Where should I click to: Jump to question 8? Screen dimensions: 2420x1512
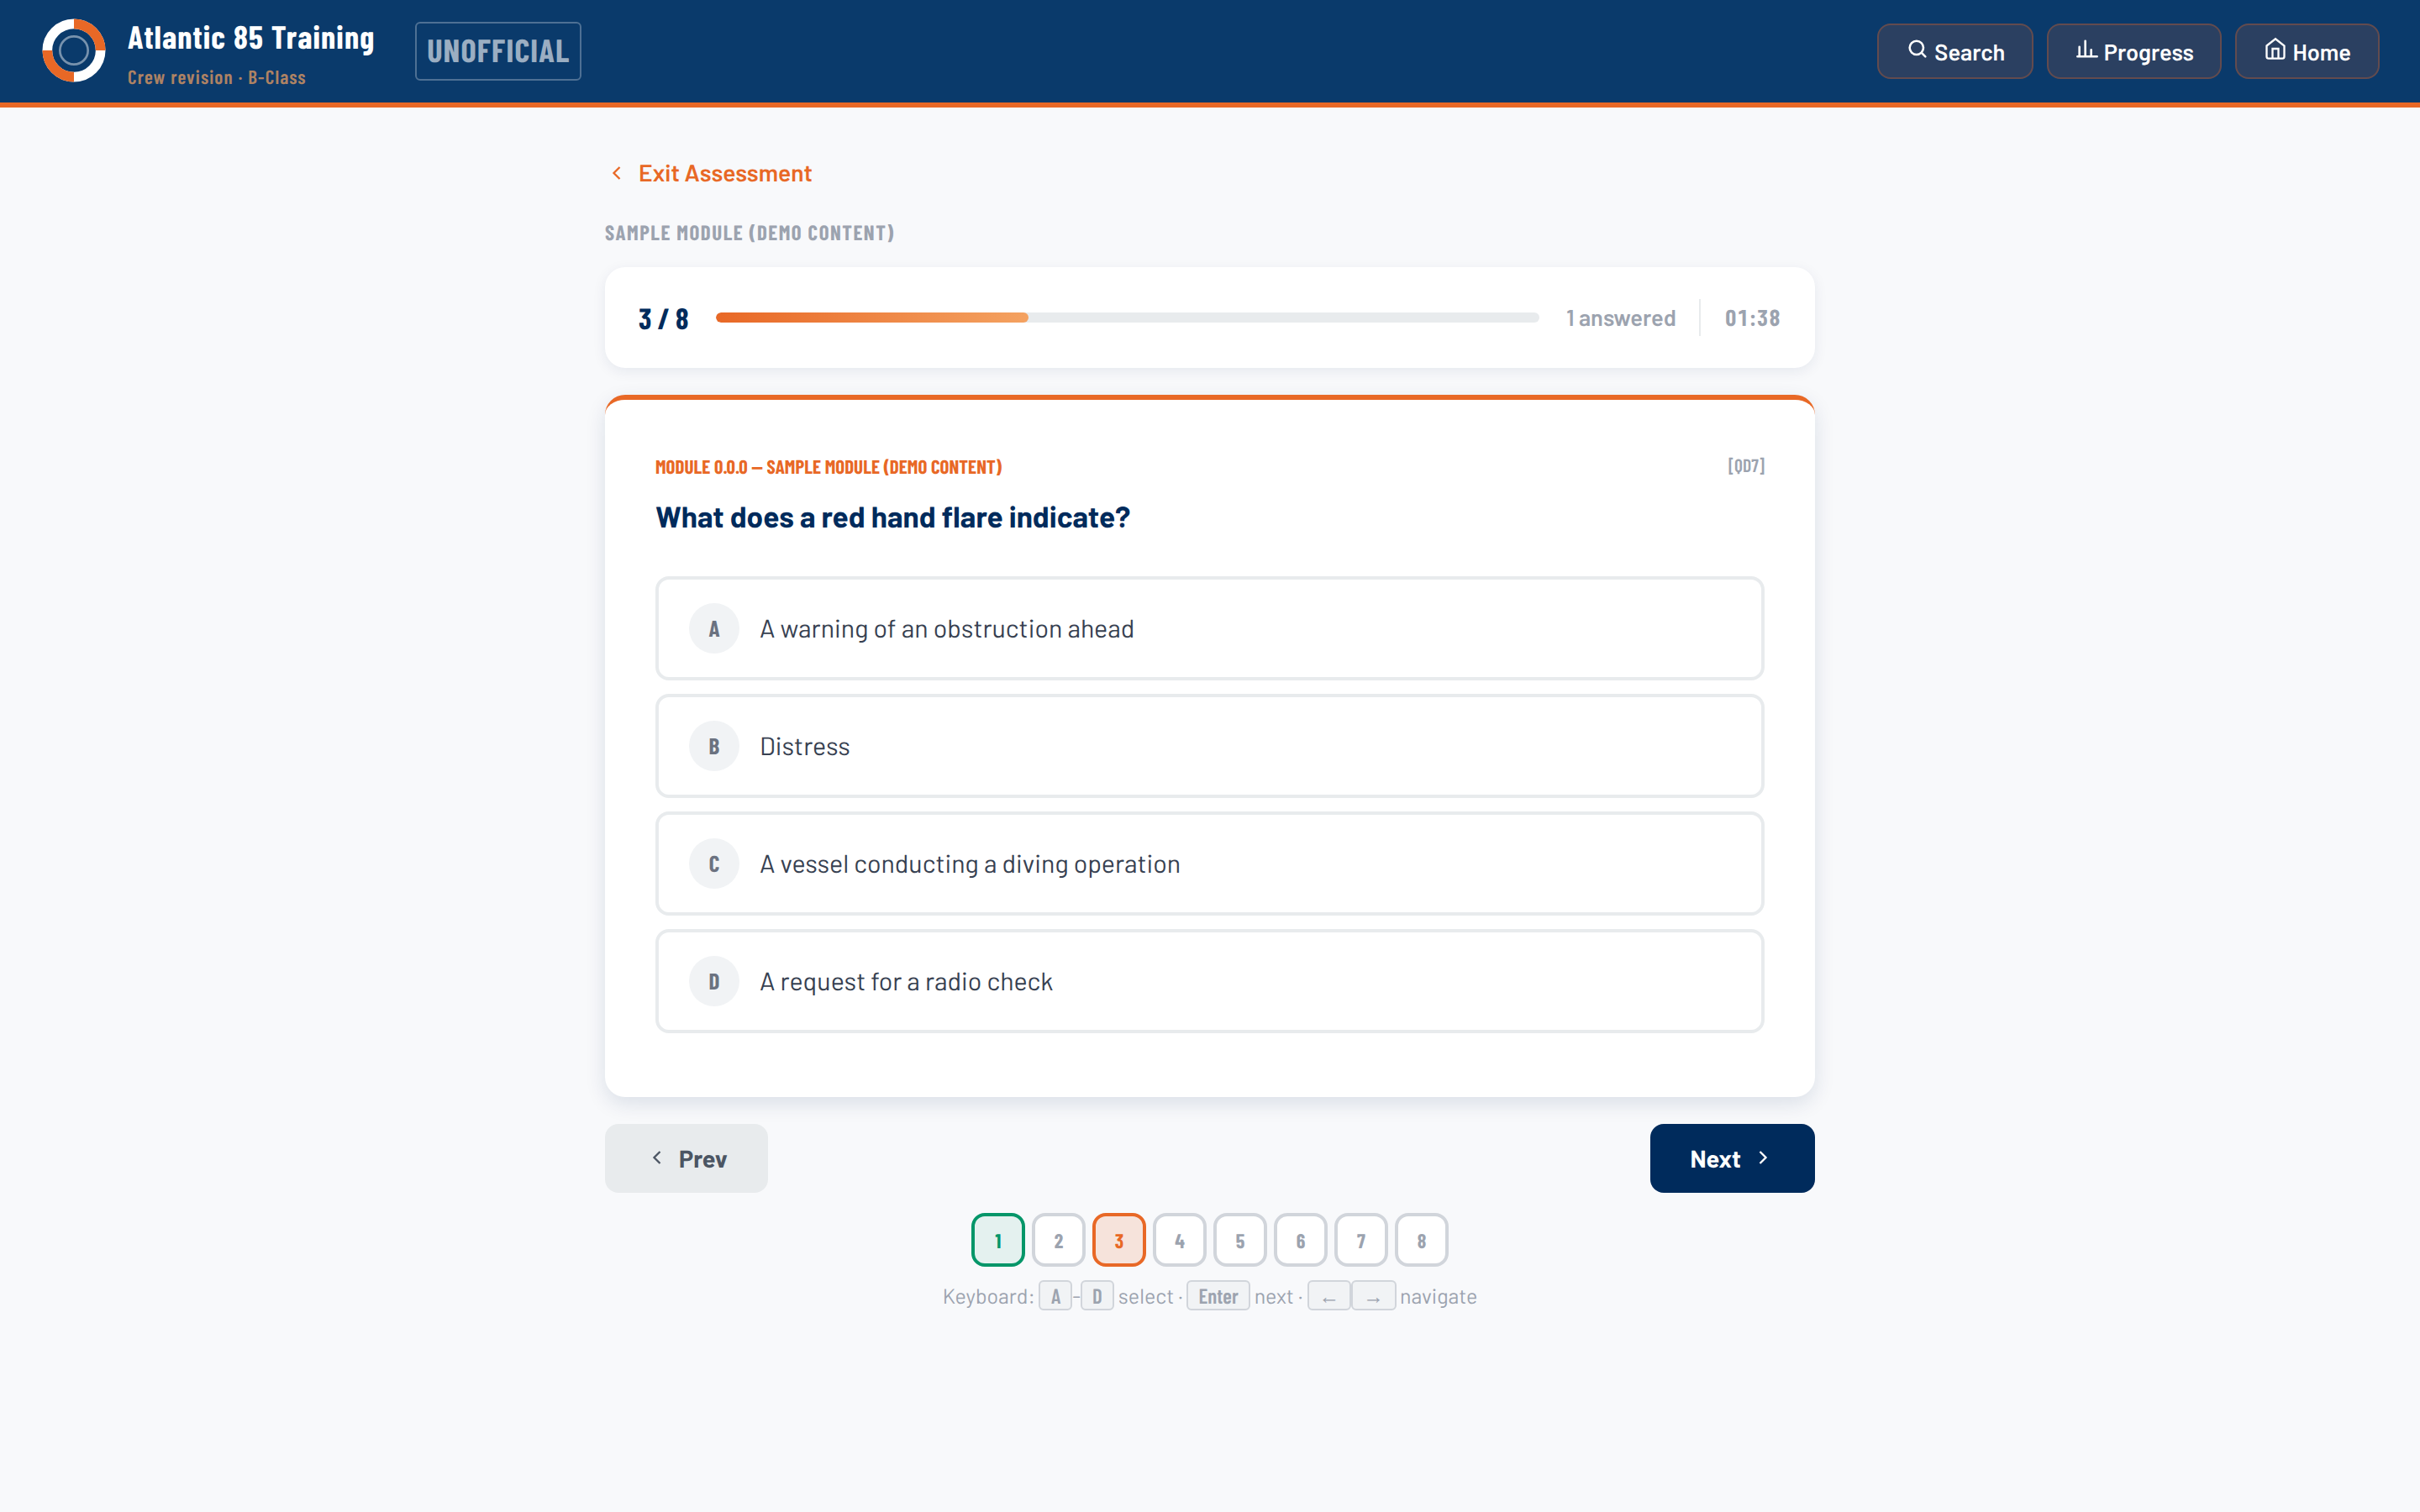point(1421,1240)
